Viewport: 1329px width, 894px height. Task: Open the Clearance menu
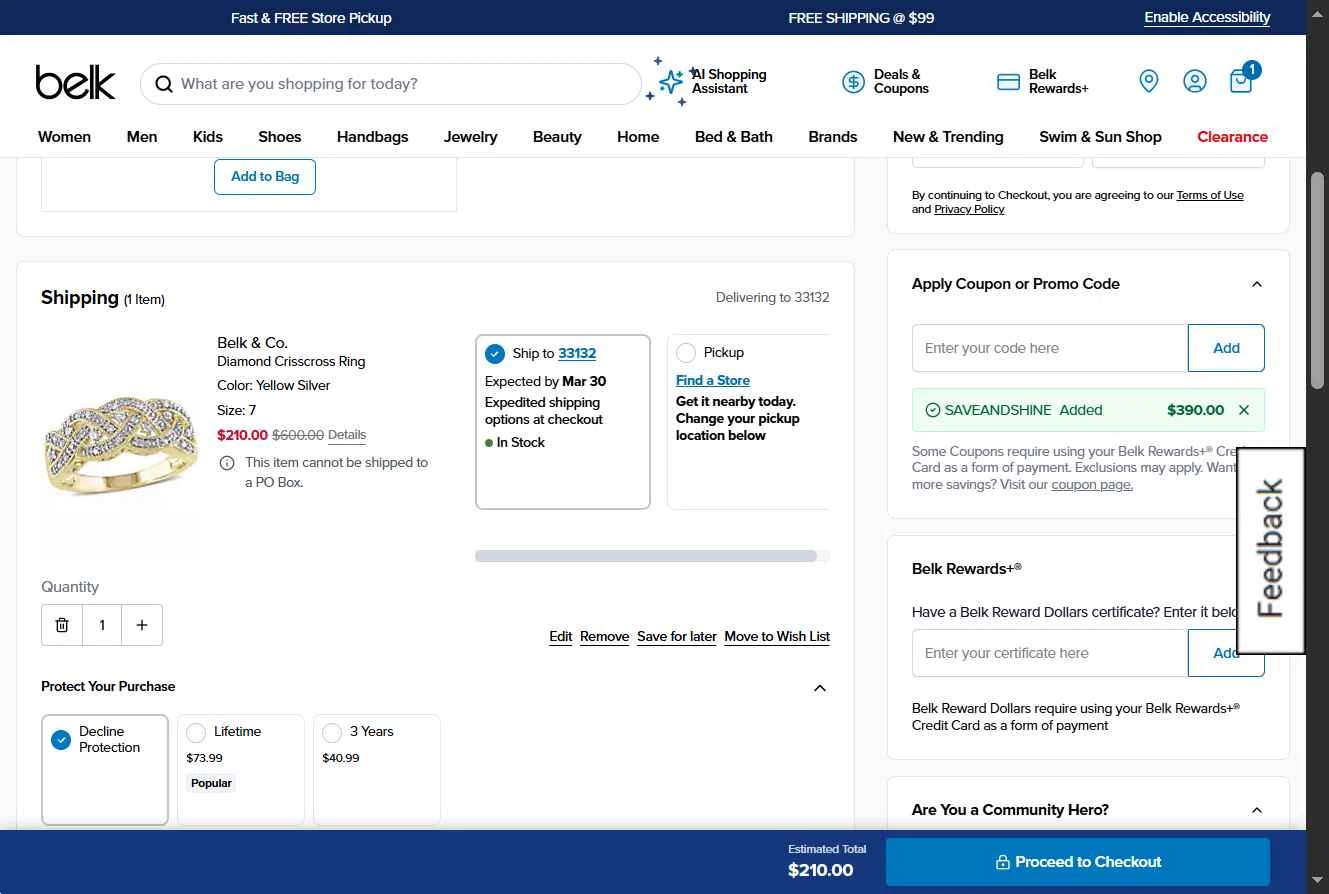[1232, 137]
